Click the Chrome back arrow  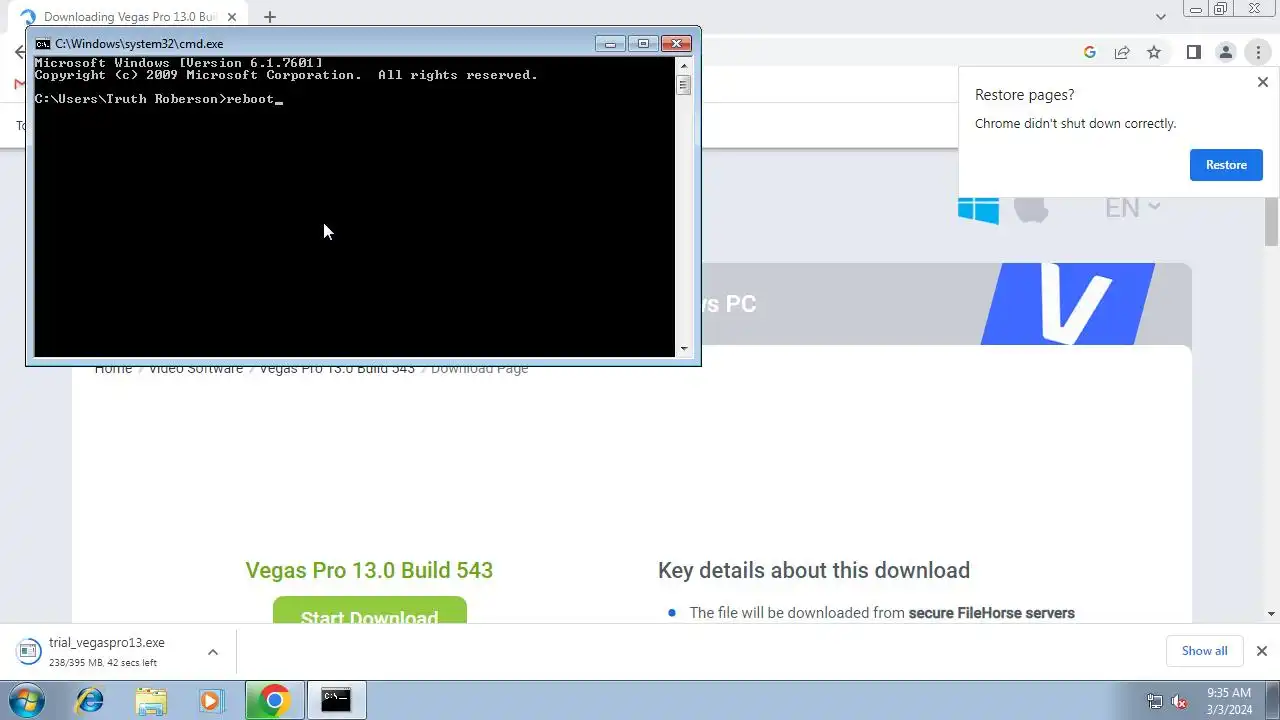[x=19, y=52]
